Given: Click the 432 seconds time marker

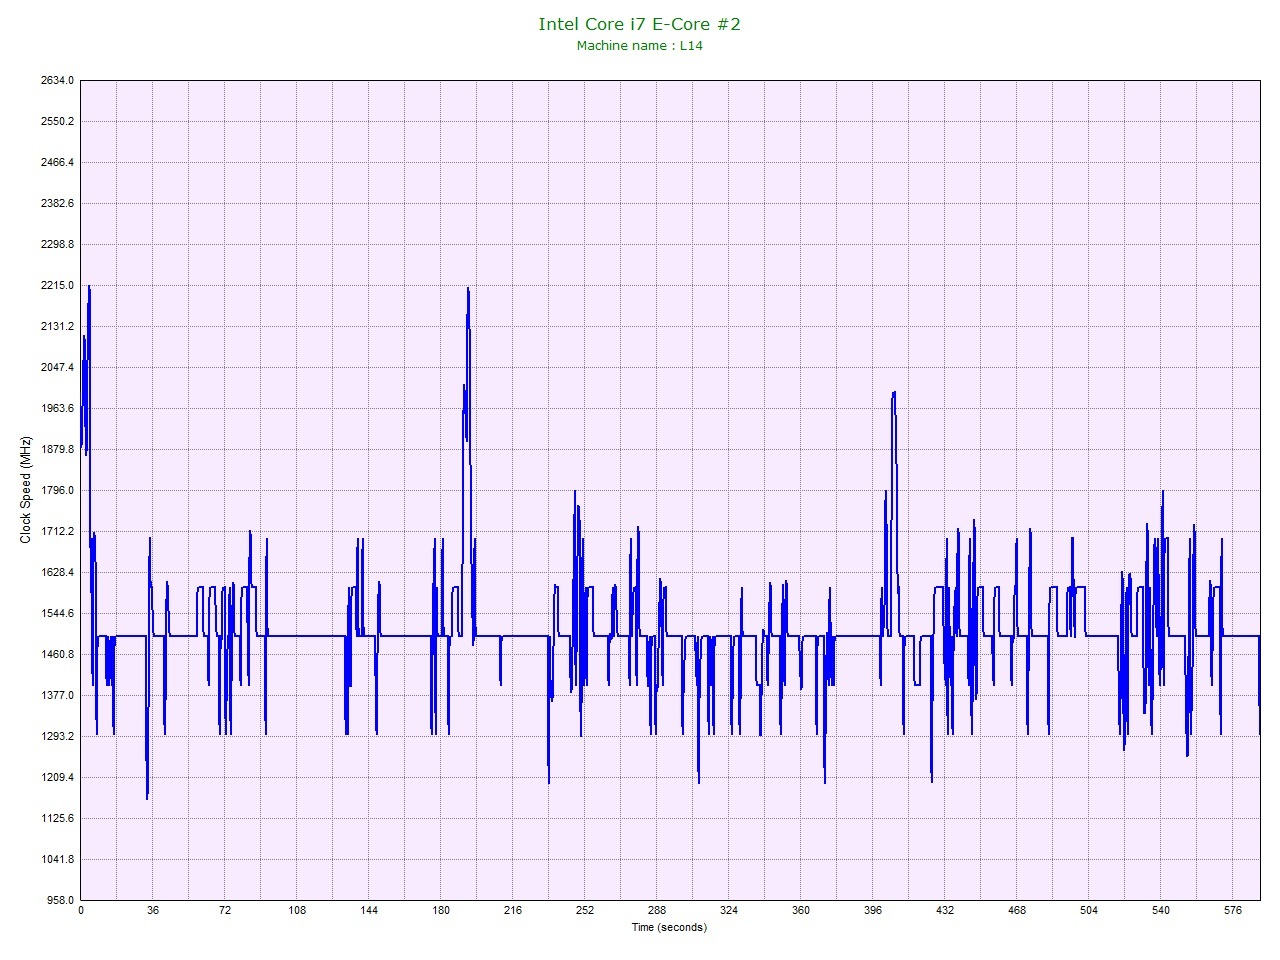Looking at the screenshot, I should pyautogui.click(x=944, y=911).
